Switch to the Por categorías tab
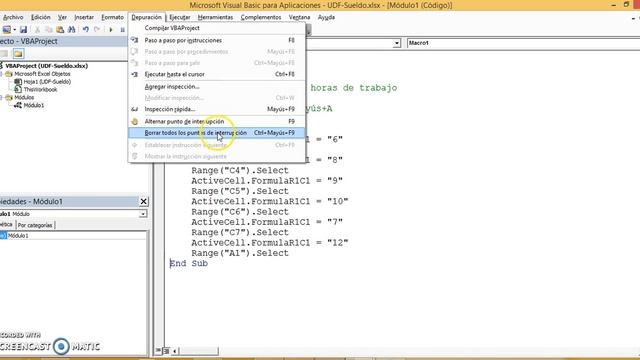This screenshot has height=360, width=640. point(35,225)
